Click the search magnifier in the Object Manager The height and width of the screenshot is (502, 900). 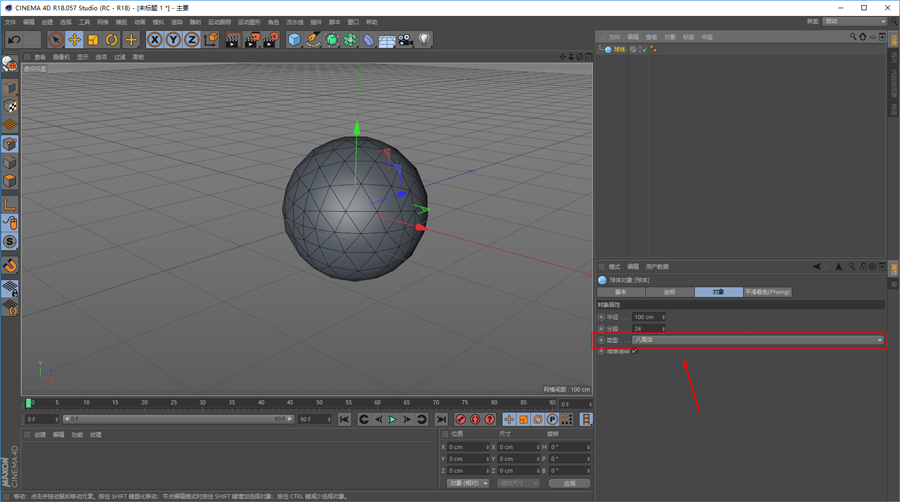(853, 37)
